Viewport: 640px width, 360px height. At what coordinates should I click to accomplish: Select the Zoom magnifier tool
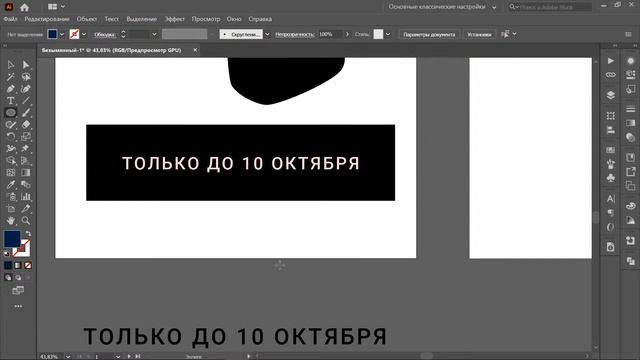tap(26, 220)
